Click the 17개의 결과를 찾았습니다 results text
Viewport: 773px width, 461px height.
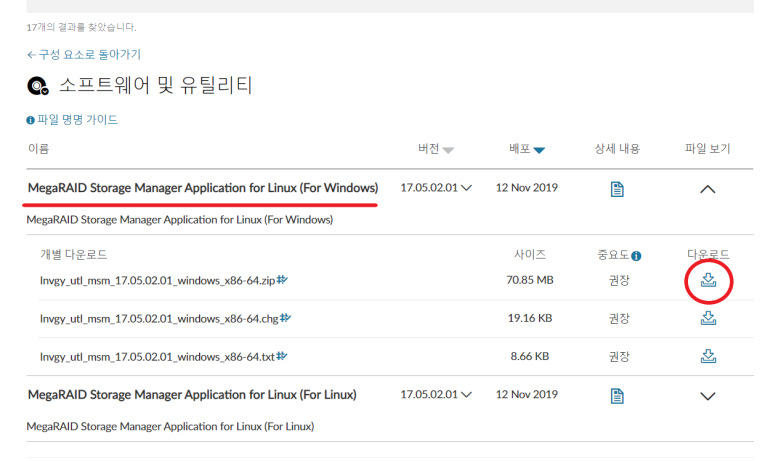click(81, 27)
